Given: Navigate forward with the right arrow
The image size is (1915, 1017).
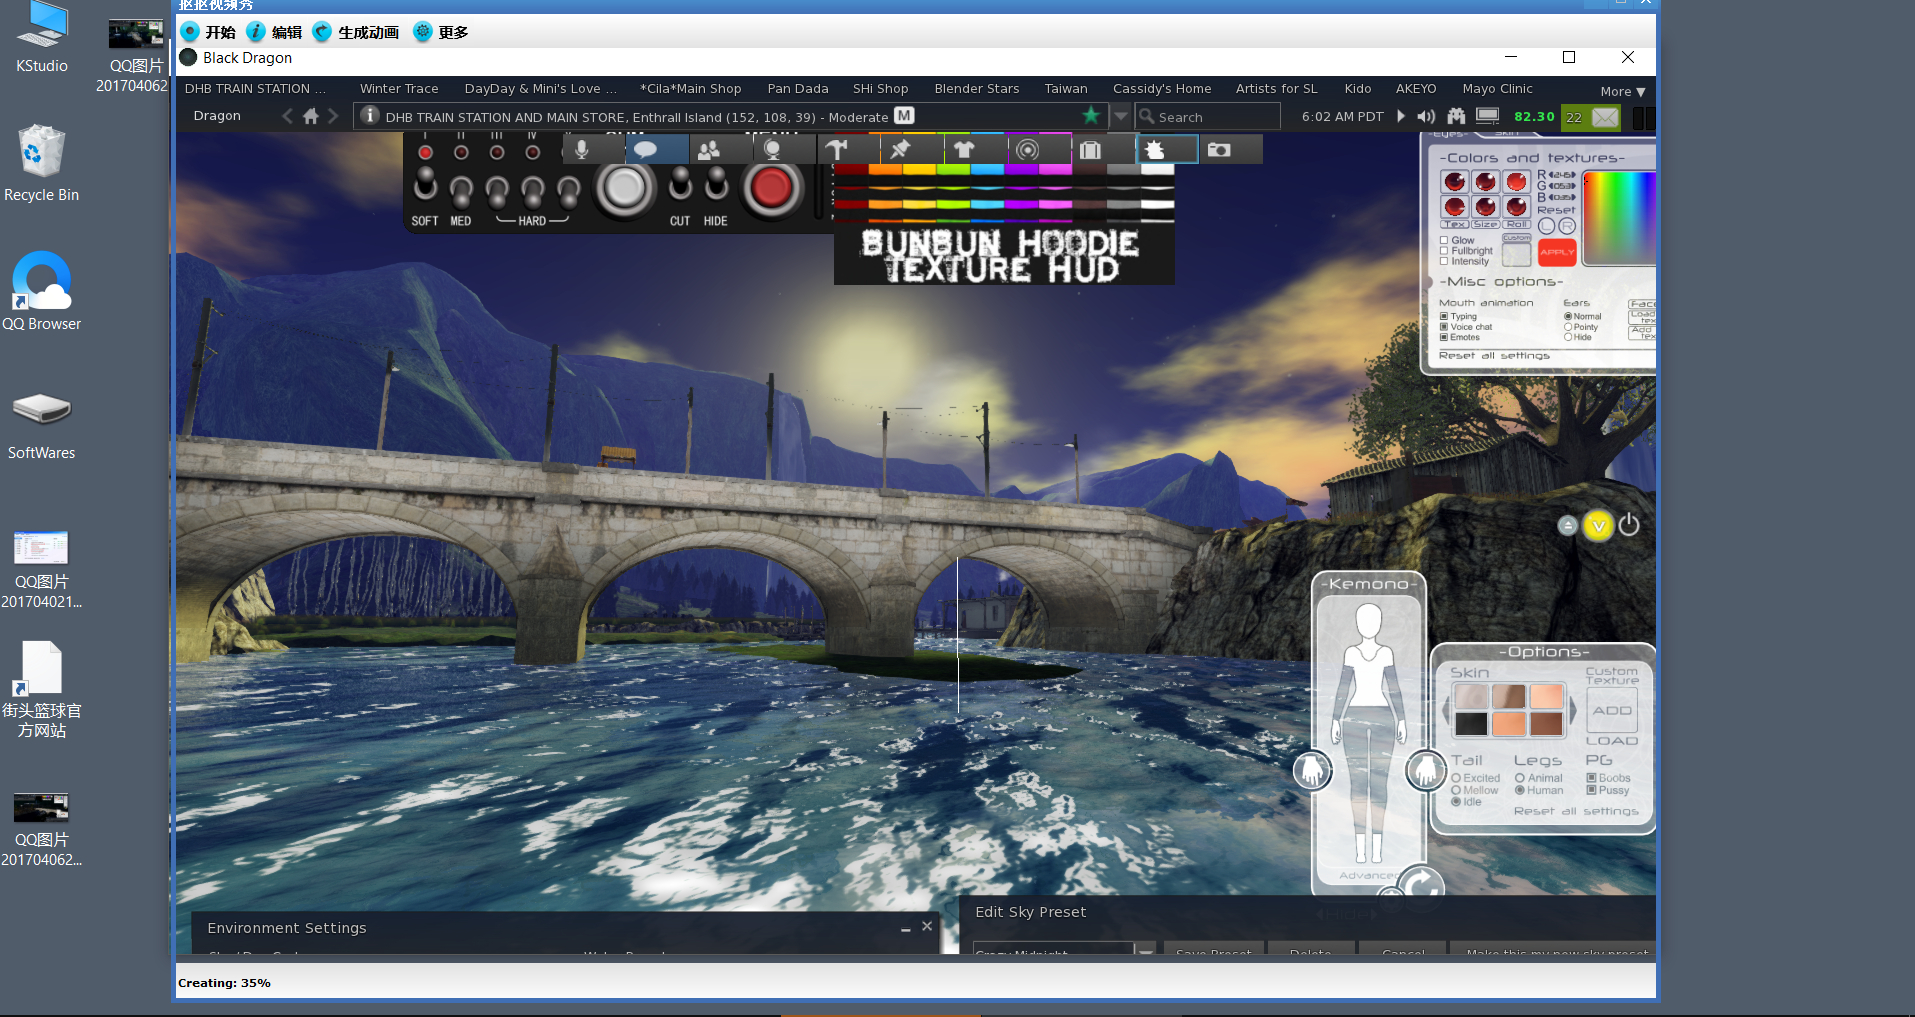Looking at the screenshot, I should pos(333,116).
